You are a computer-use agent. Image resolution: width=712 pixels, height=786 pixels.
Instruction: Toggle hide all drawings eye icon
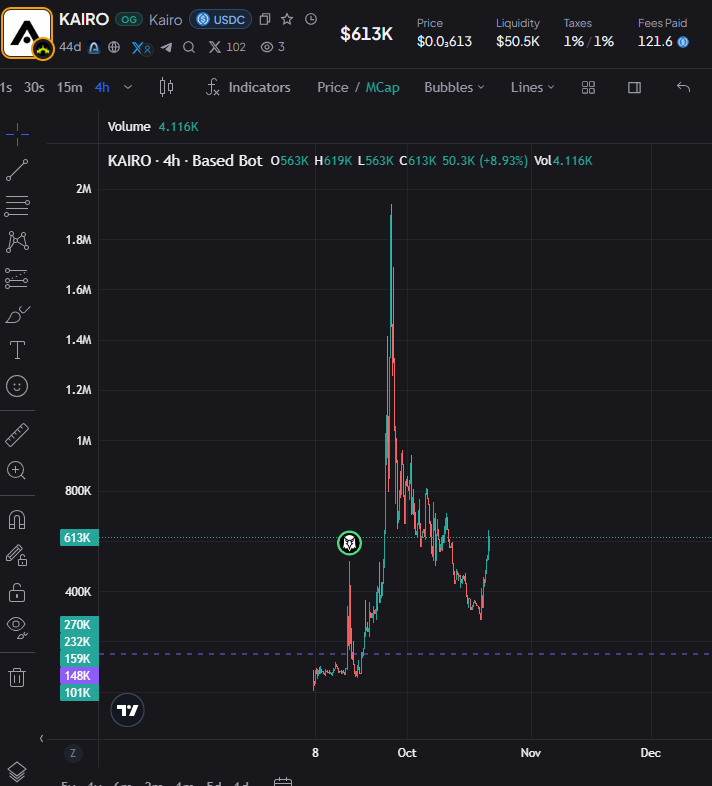17,627
